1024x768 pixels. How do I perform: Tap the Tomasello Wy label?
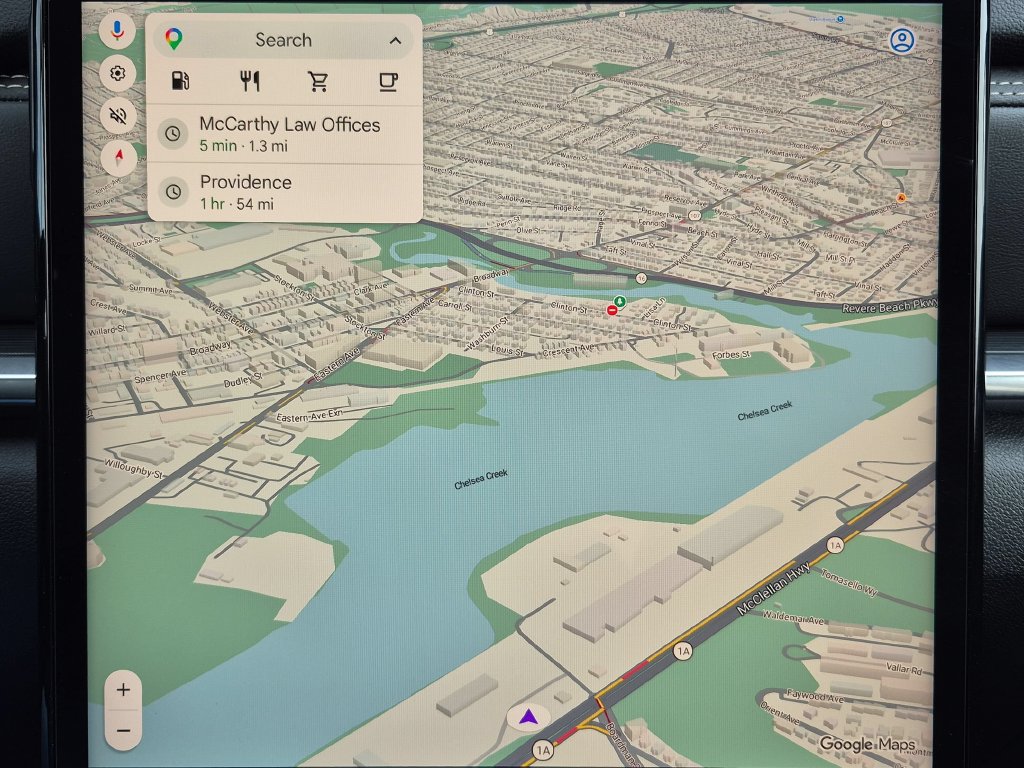coord(849,583)
